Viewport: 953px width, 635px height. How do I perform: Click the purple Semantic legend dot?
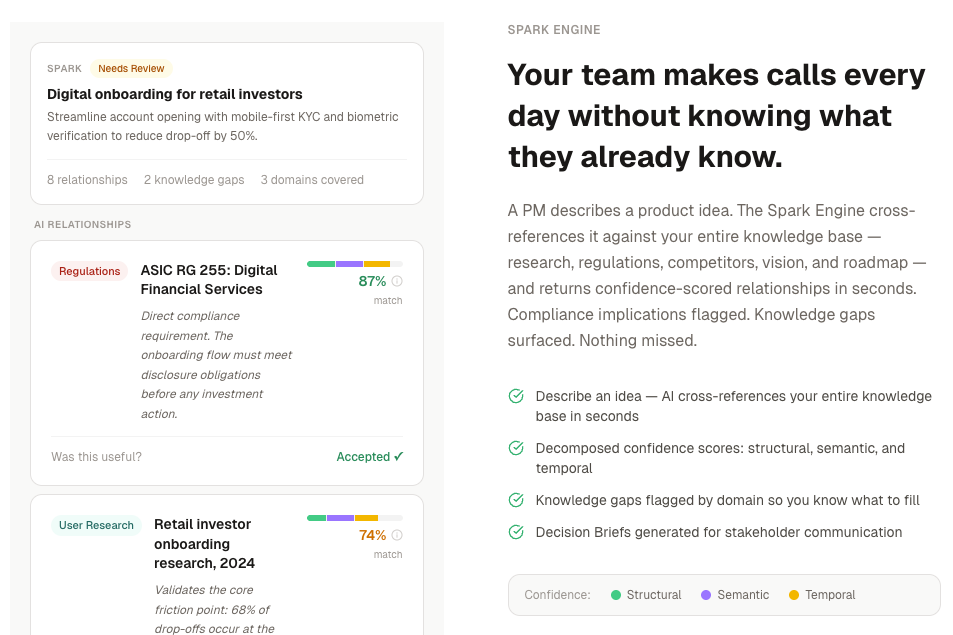(x=706, y=595)
